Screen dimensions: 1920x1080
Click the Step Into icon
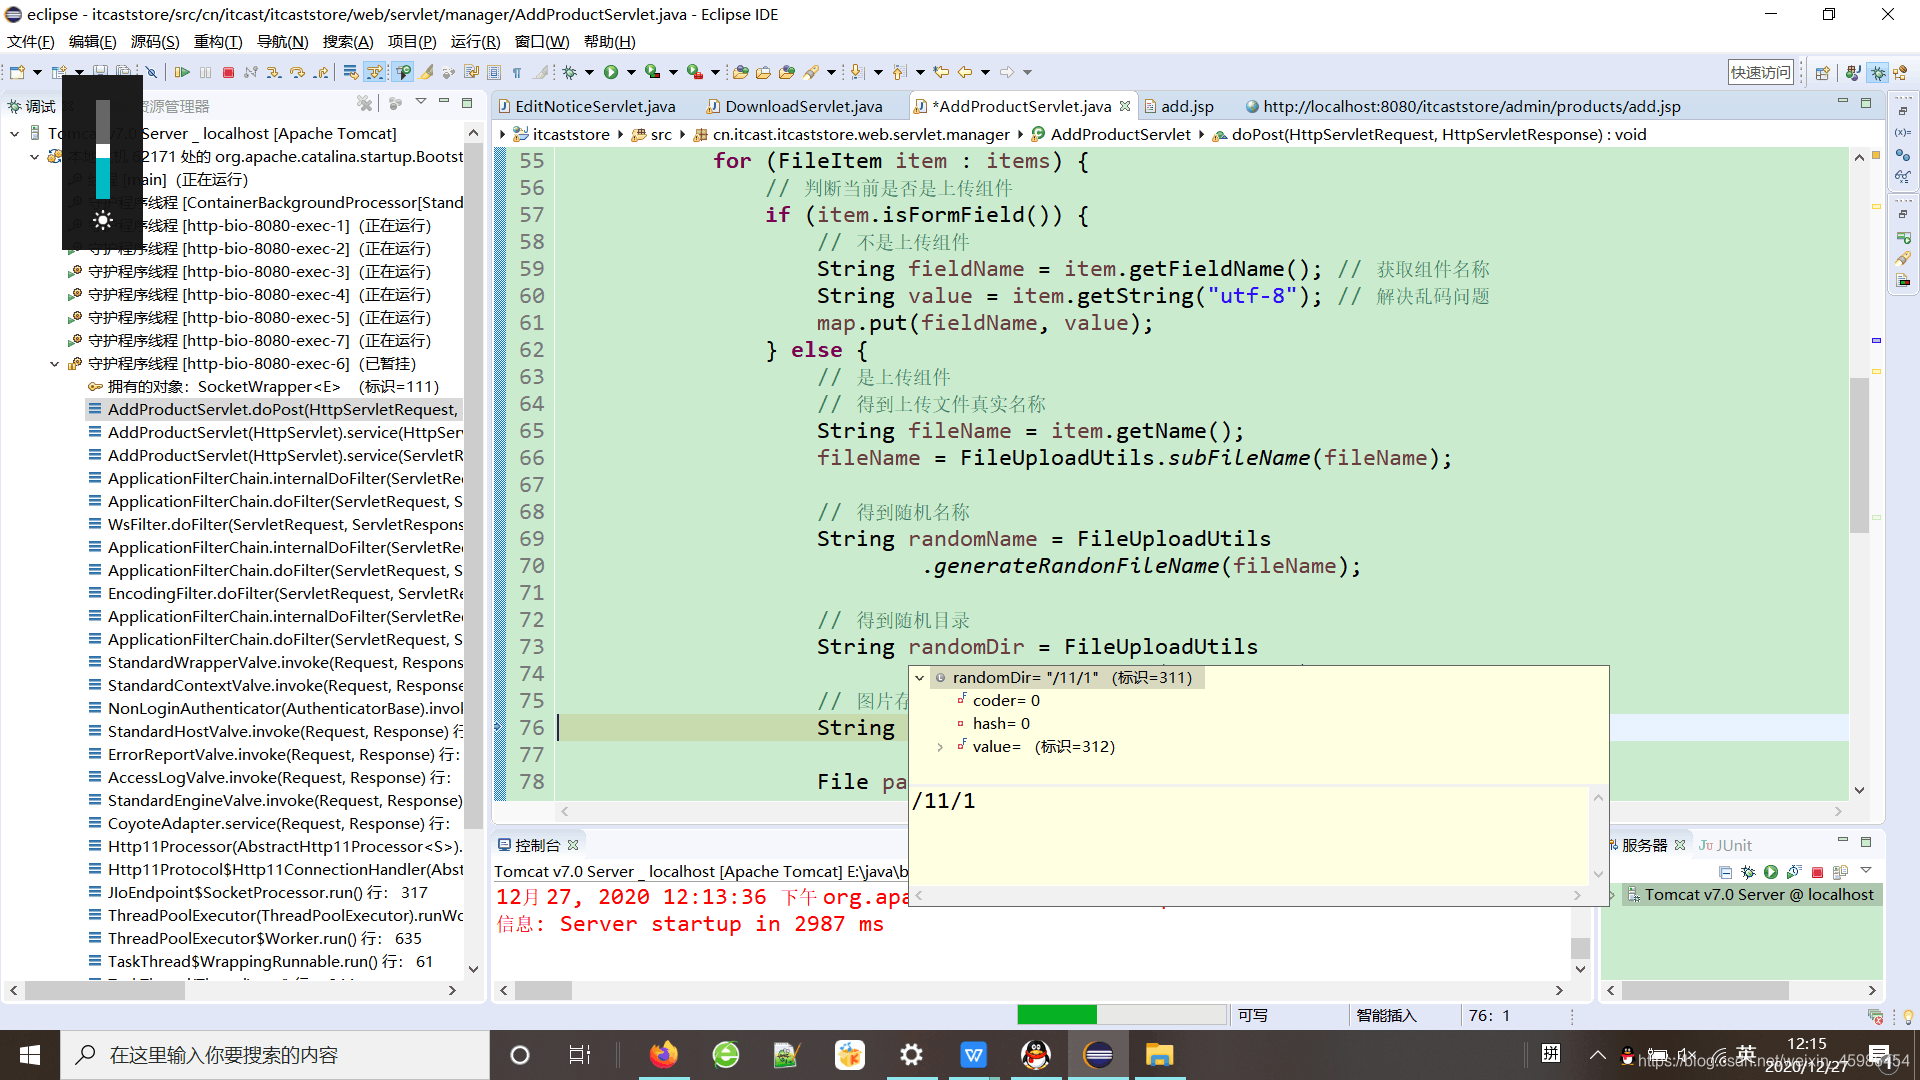pos(274,72)
